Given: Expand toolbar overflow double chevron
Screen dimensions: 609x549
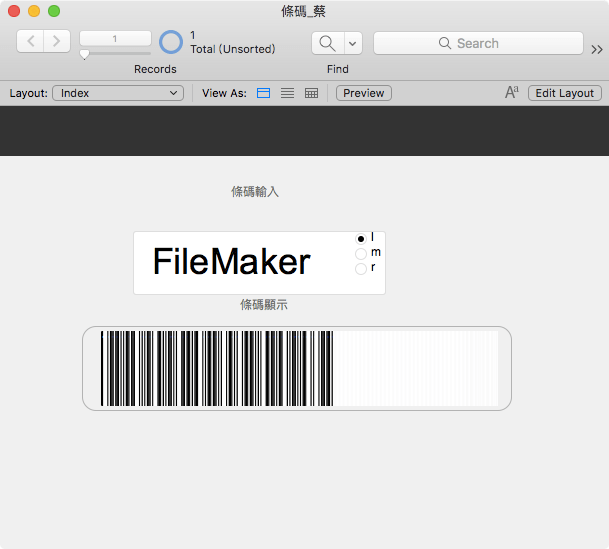Looking at the screenshot, I should 597,49.
